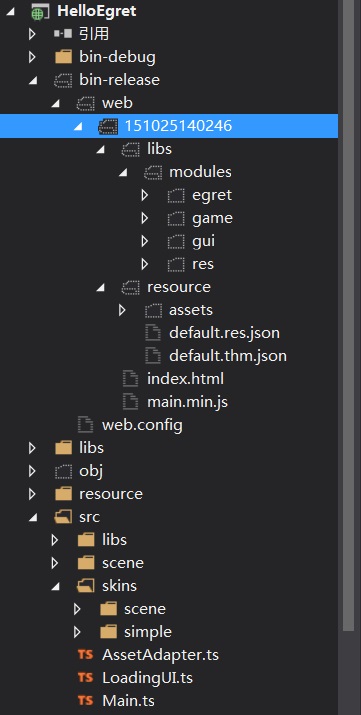Click the skins open folder icon
Viewport: 361px width, 715px height.
pos(86,586)
